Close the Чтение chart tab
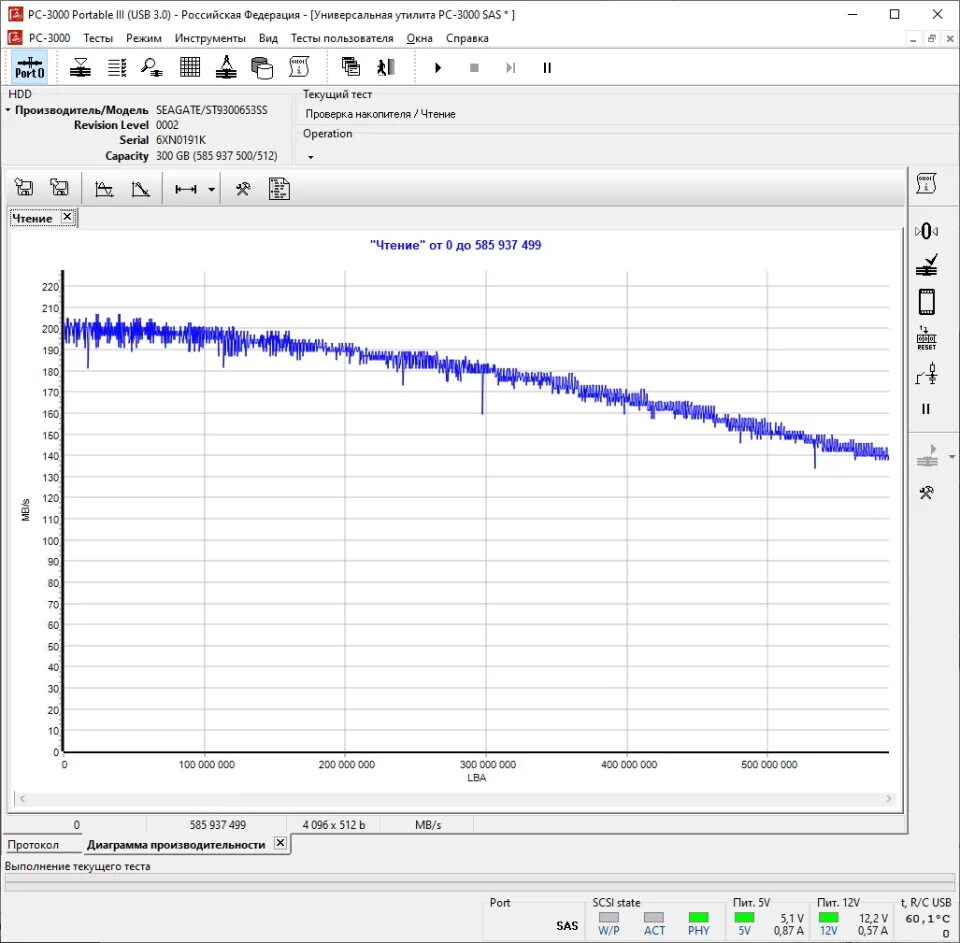Image resolution: width=960 pixels, height=943 pixels. (67, 217)
